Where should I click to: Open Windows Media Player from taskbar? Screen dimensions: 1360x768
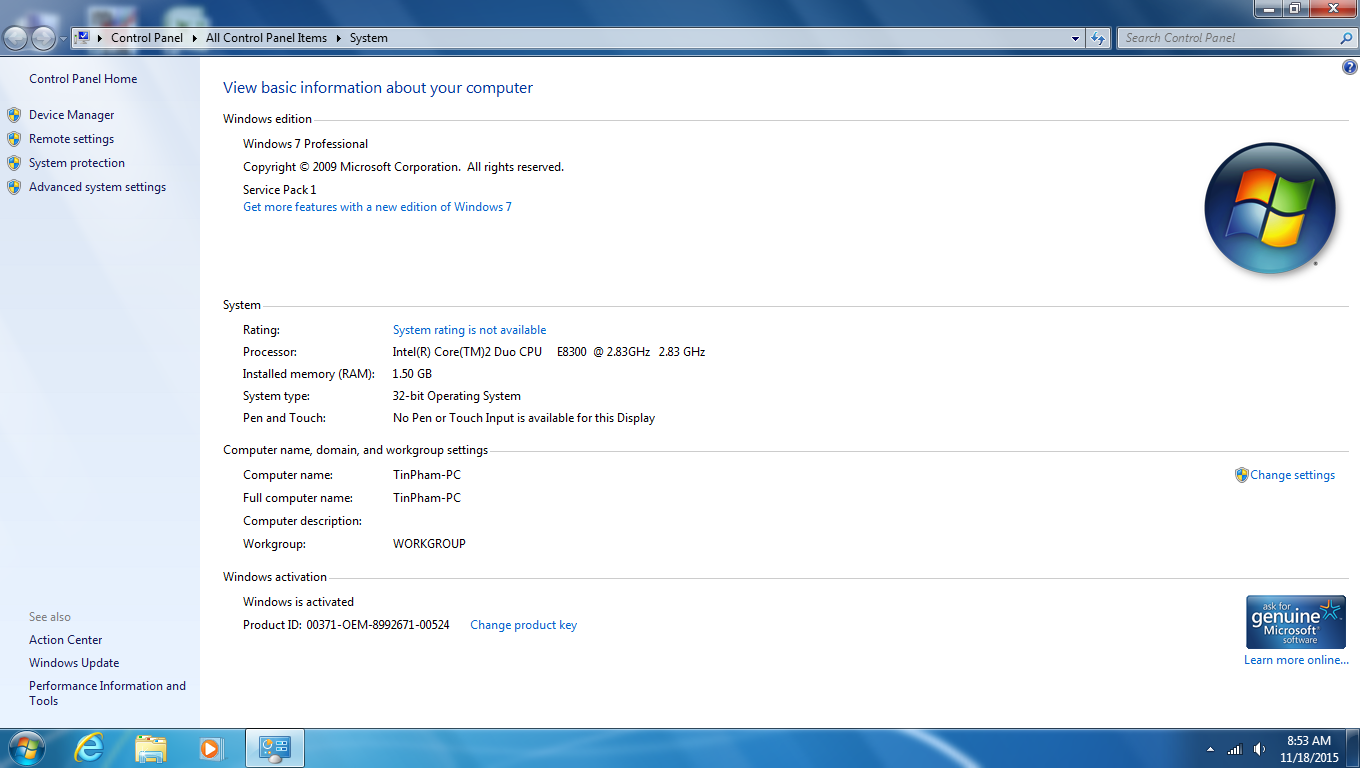pos(210,748)
